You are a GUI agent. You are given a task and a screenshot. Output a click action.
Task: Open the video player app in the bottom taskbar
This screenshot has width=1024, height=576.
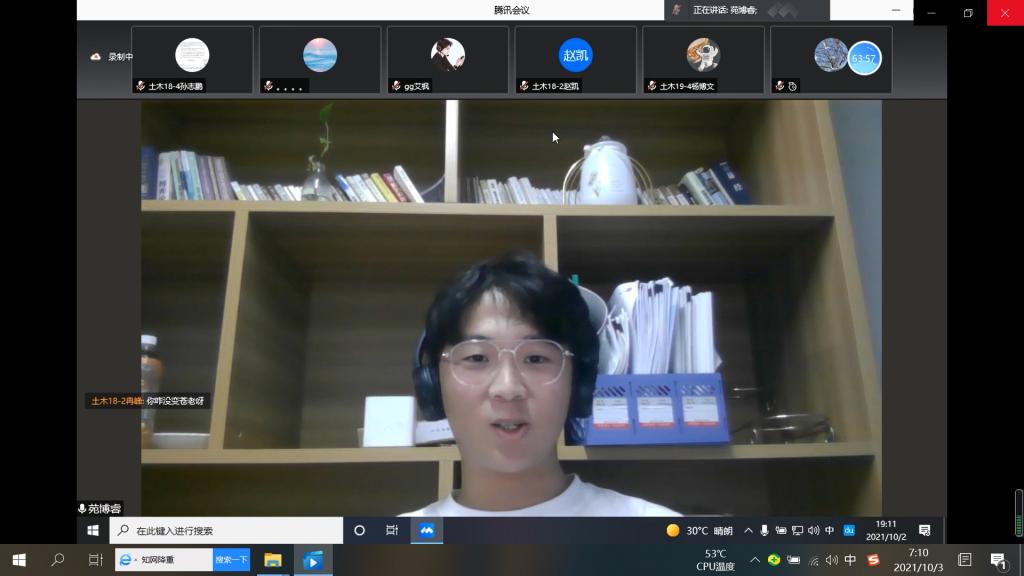[312, 560]
